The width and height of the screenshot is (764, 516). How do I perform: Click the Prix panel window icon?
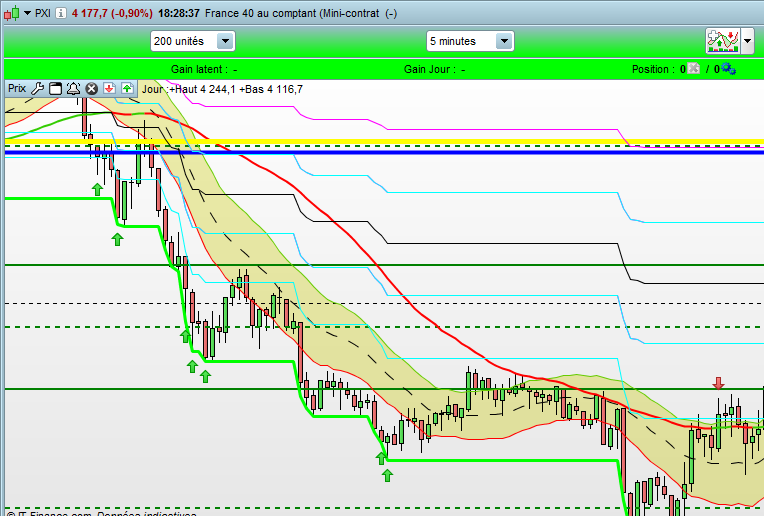coord(56,88)
